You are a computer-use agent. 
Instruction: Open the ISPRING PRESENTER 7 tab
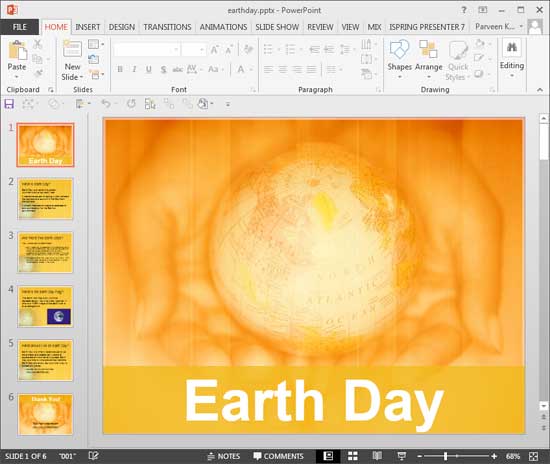pos(427,27)
